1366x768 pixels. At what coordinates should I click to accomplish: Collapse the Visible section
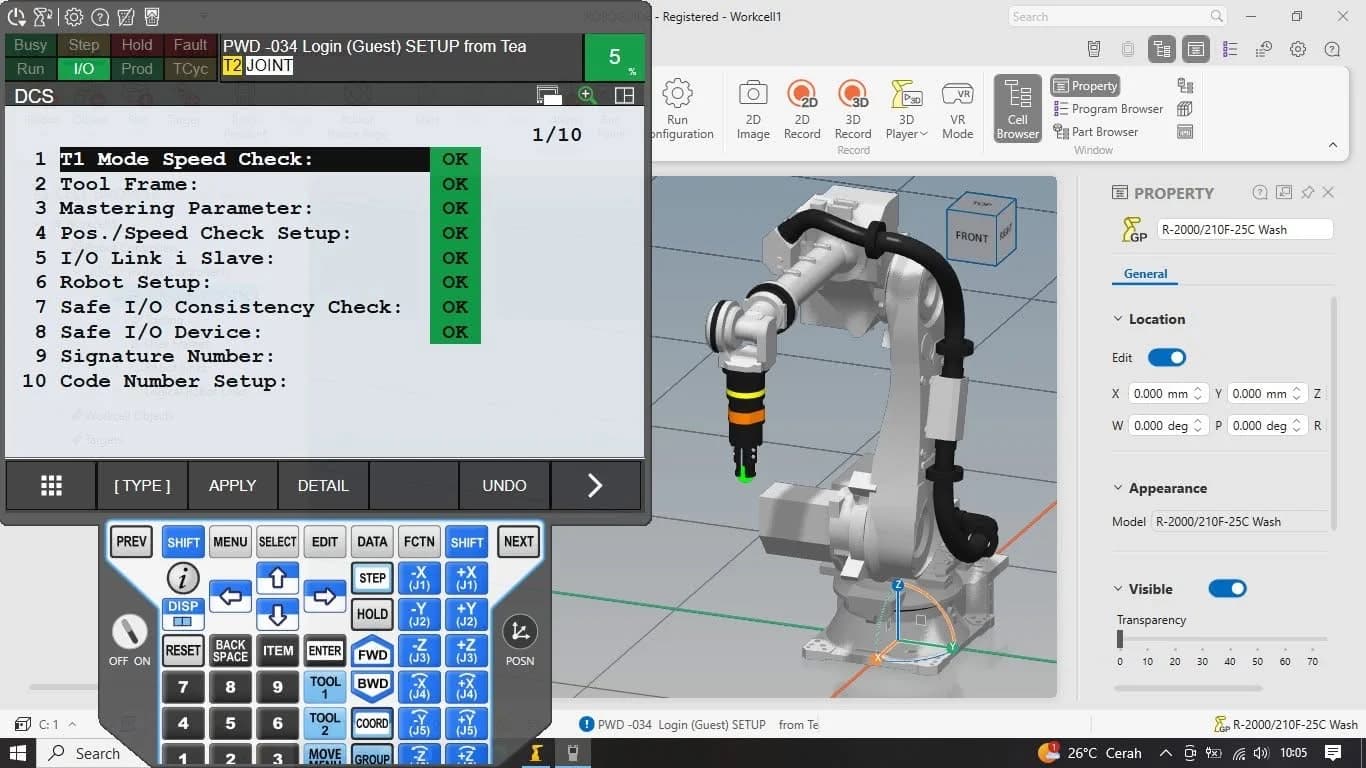click(x=1118, y=589)
